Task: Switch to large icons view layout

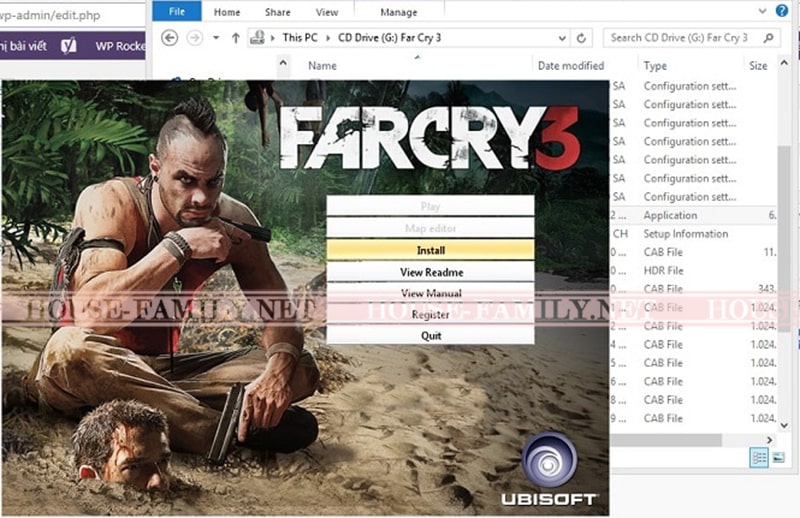Action: (779, 457)
